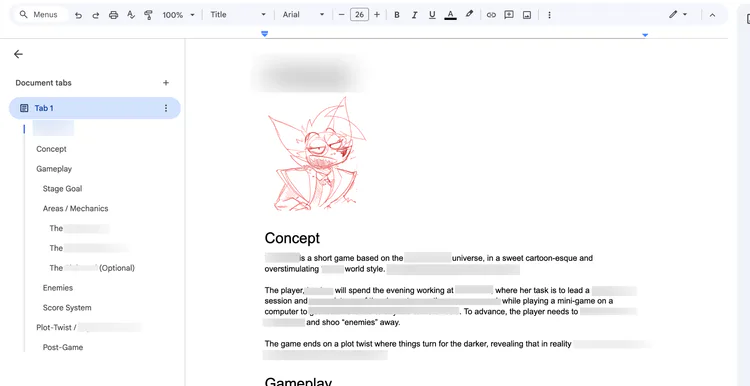Run spelling and grammar check
Image resolution: width=750 pixels, height=386 pixels.
(x=131, y=15)
